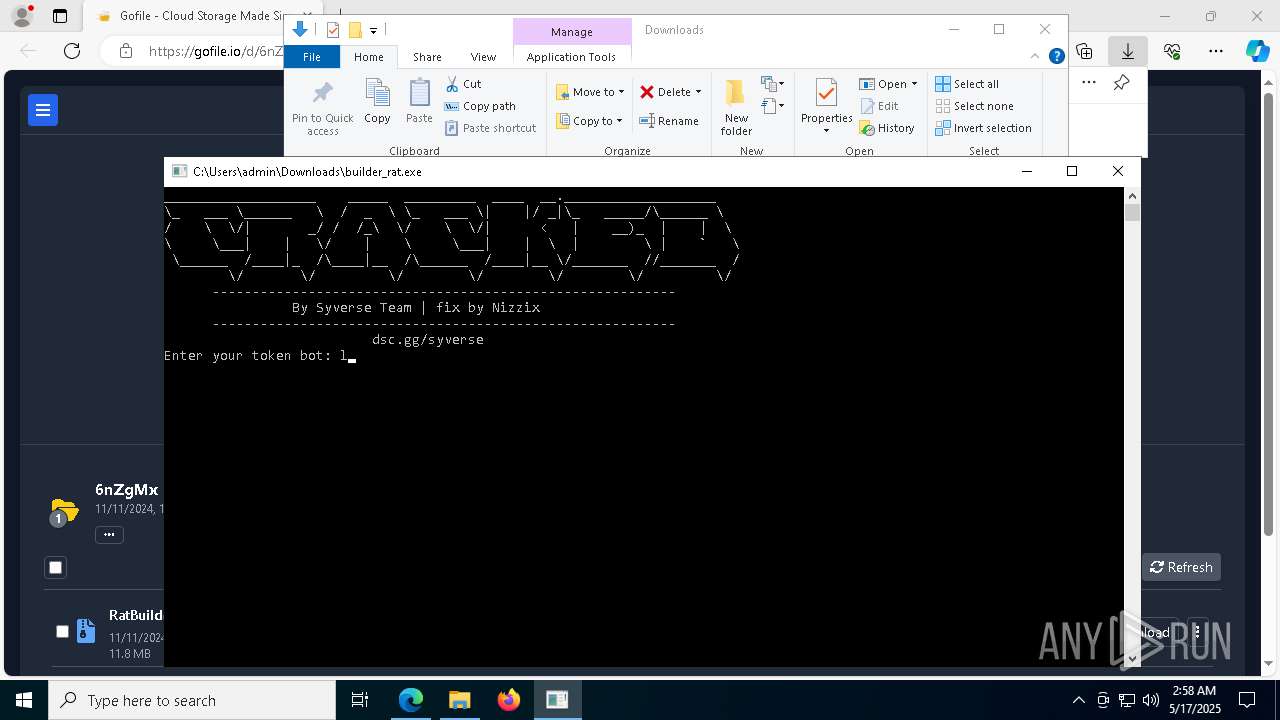Viewport: 1280px width, 720px height.
Task: Reload the Gofile page in Edge
Action: pos(72,51)
